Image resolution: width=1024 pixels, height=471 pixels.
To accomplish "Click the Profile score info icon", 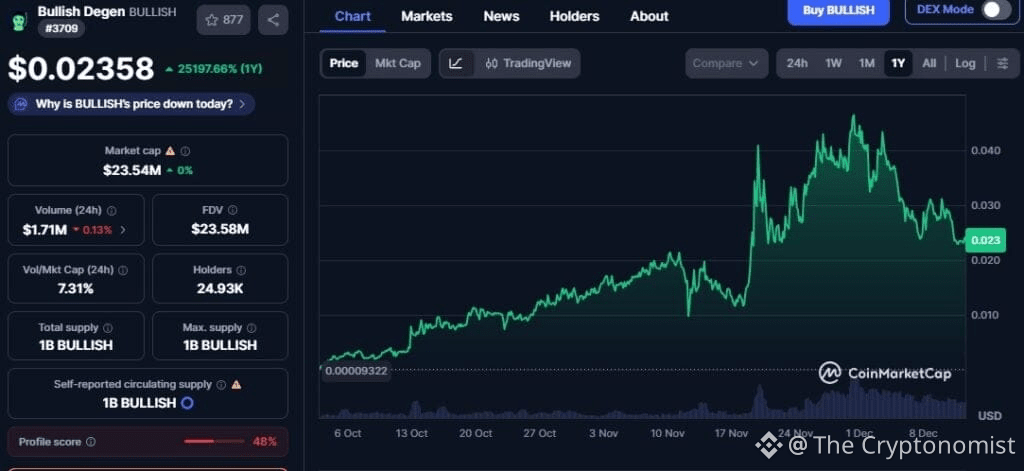I will (x=91, y=442).
